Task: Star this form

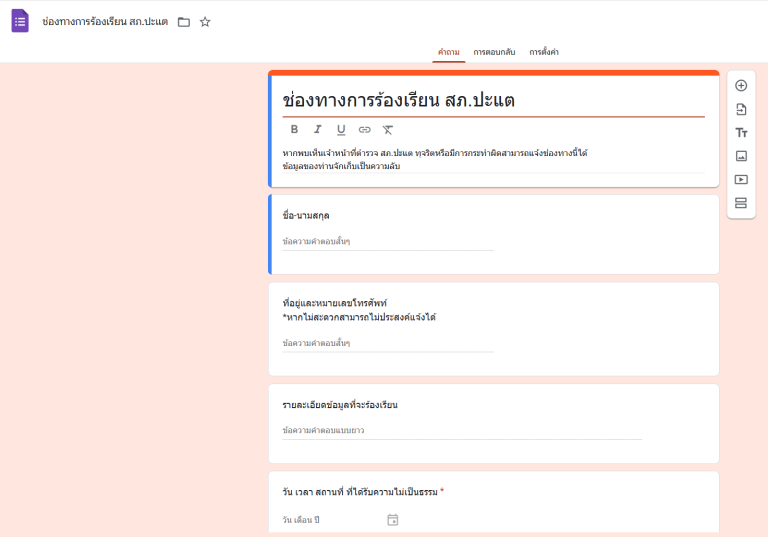Action: pos(205,22)
